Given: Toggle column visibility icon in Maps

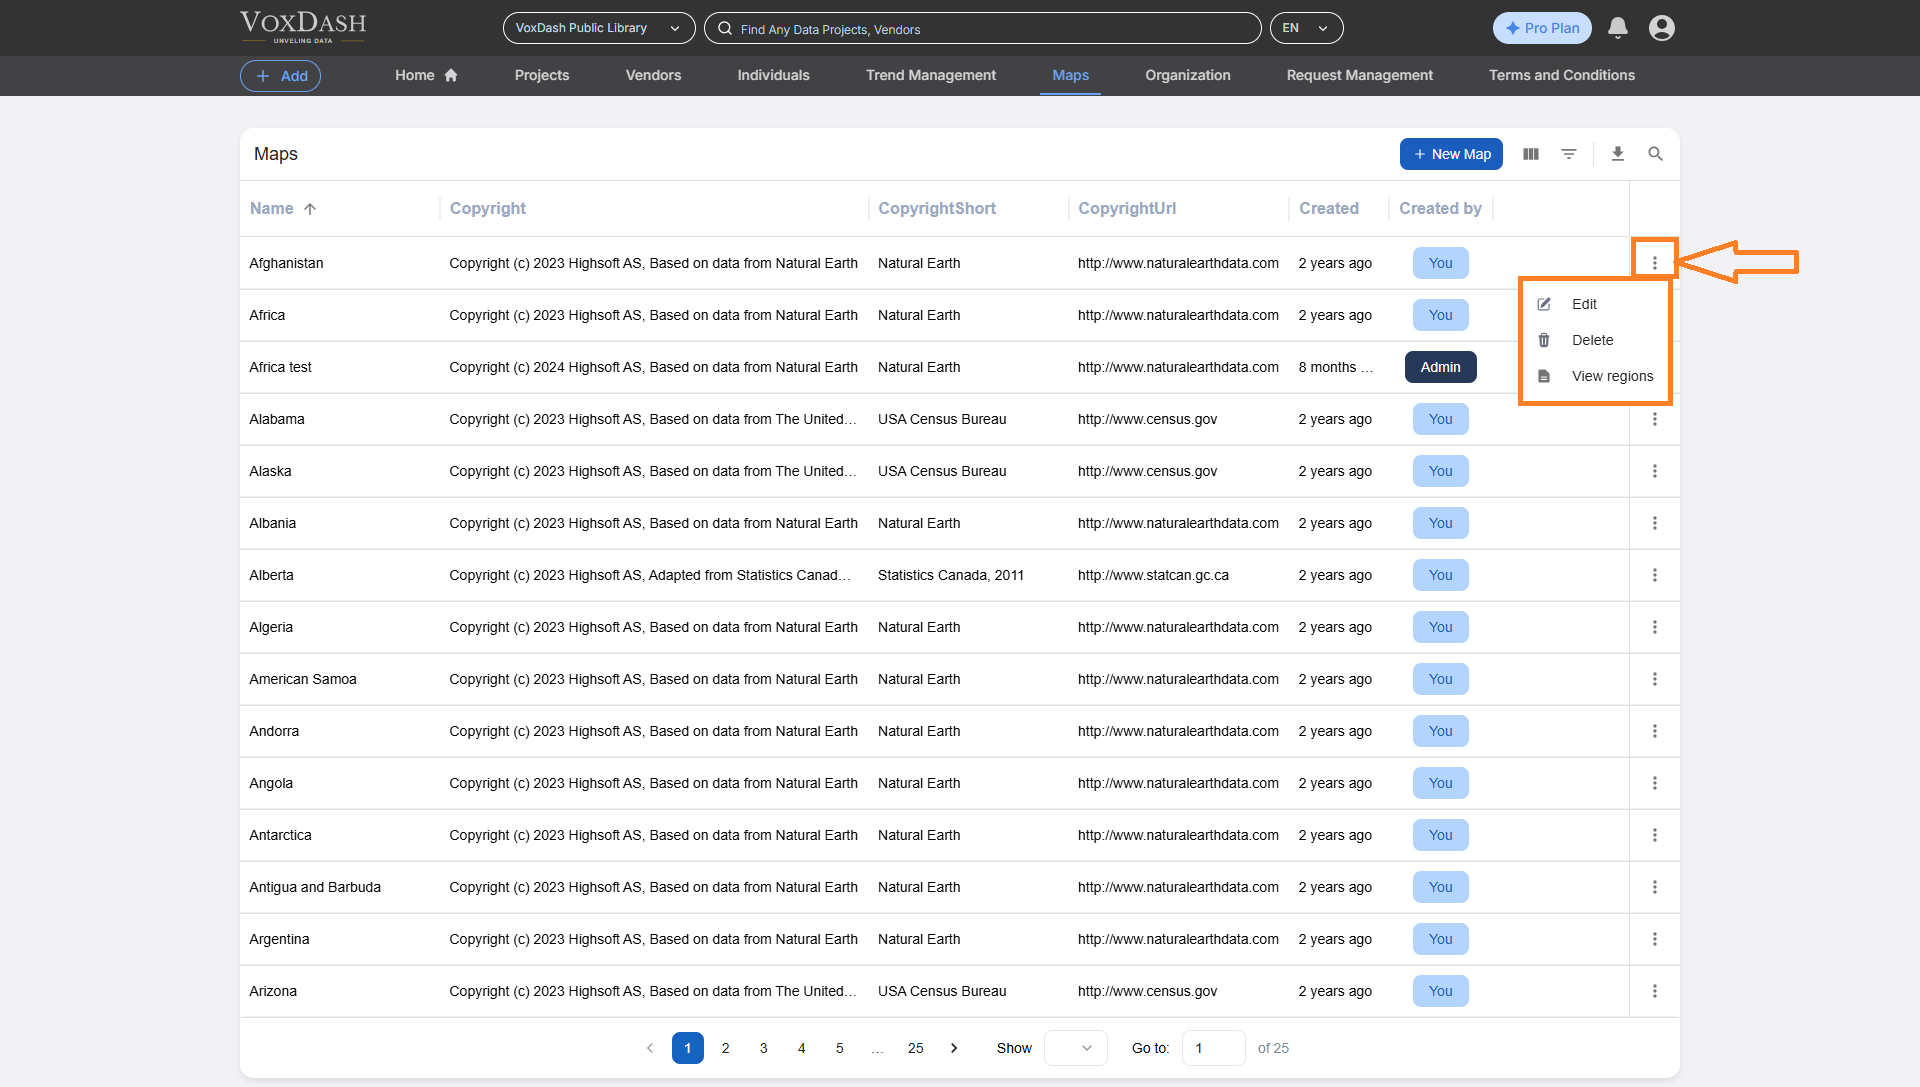Looking at the screenshot, I should 1530,154.
